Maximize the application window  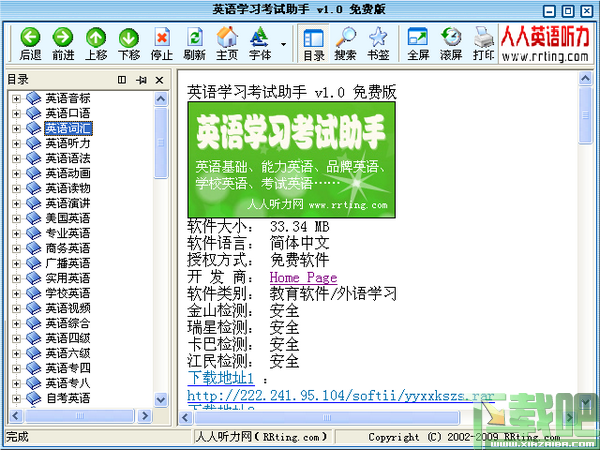pos(568,11)
